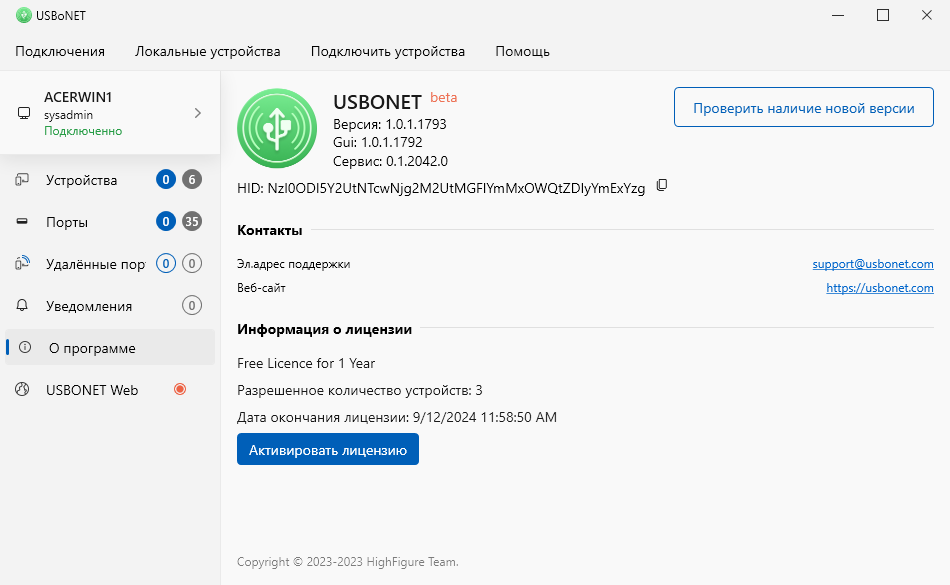Screen dimensions: 950x585
Task: Open the Локальные устройства menu
Action: coord(208,51)
